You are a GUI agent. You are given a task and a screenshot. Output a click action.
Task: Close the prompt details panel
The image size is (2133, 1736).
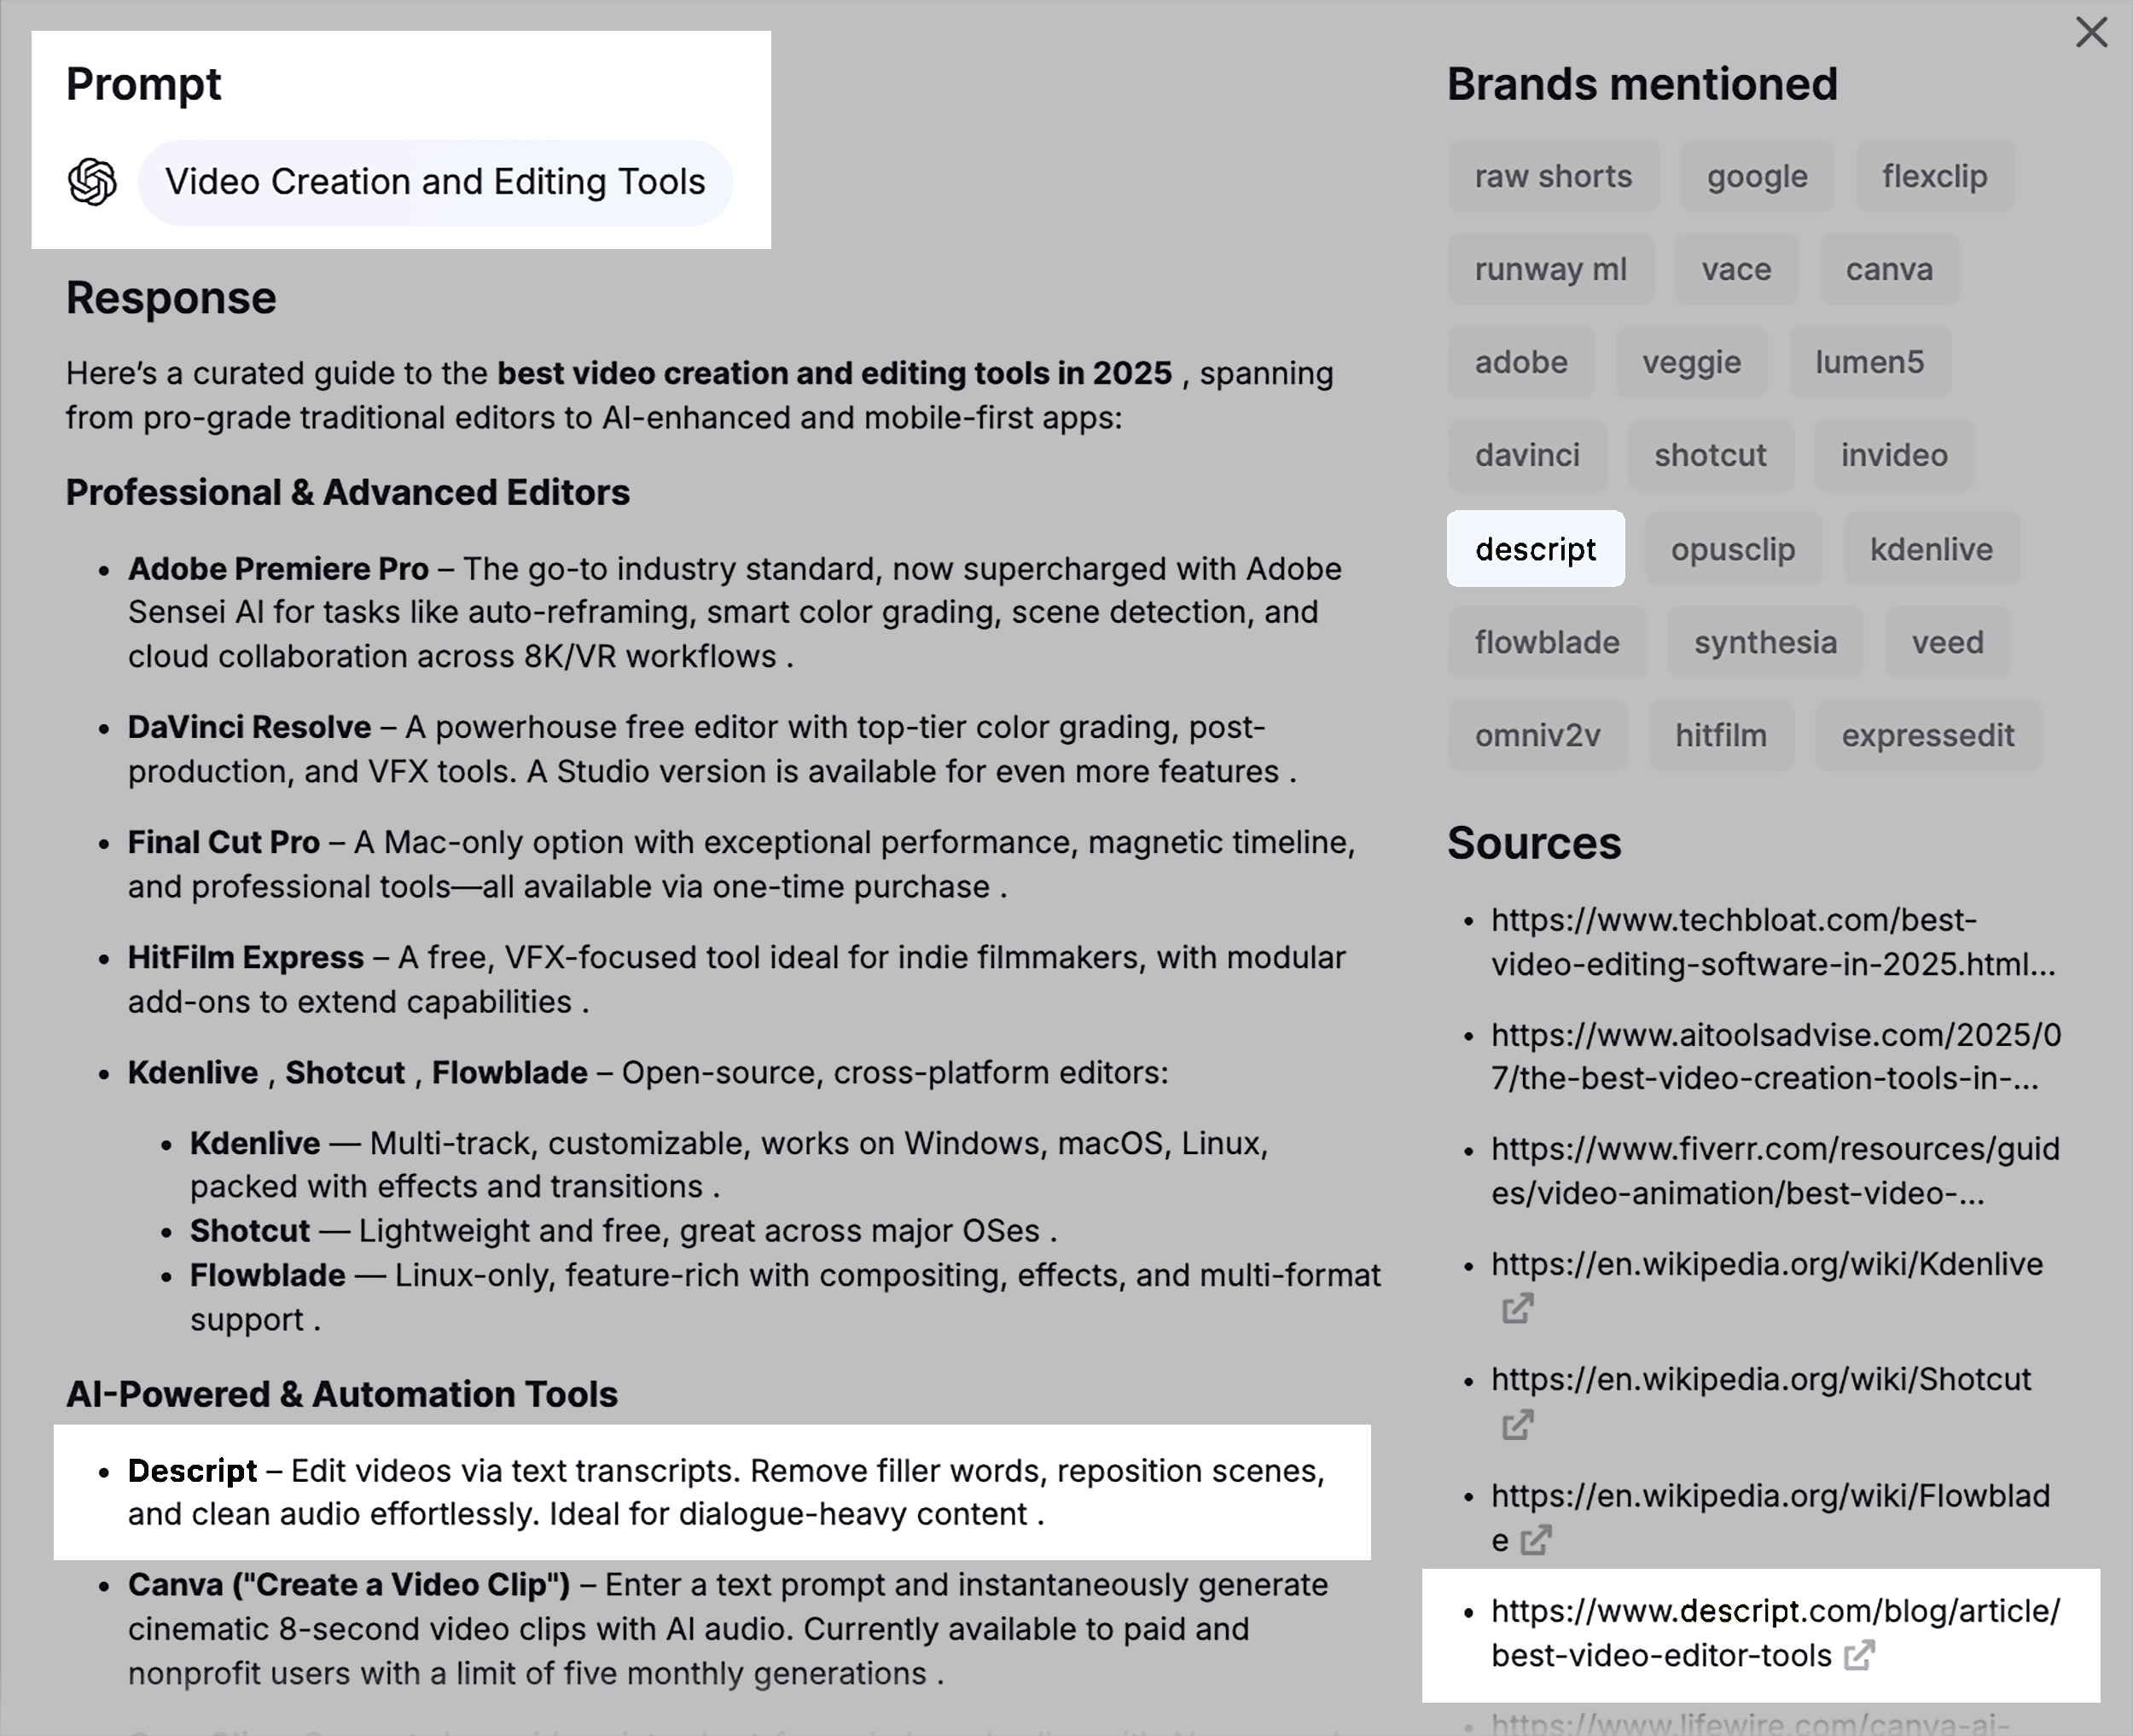click(2091, 32)
